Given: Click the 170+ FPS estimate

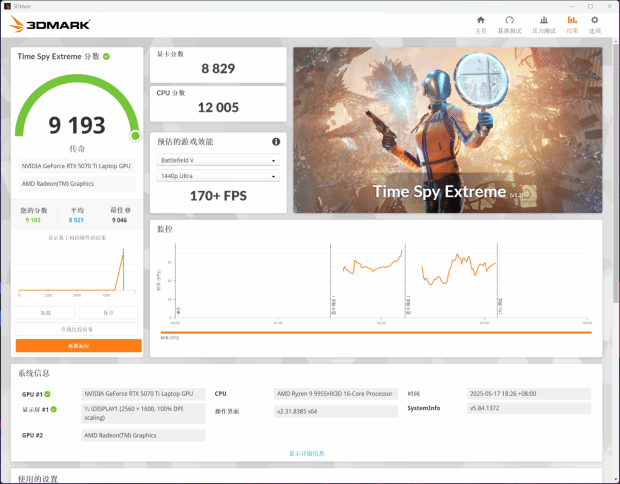Looking at the screenshot, I should point(218,196).
